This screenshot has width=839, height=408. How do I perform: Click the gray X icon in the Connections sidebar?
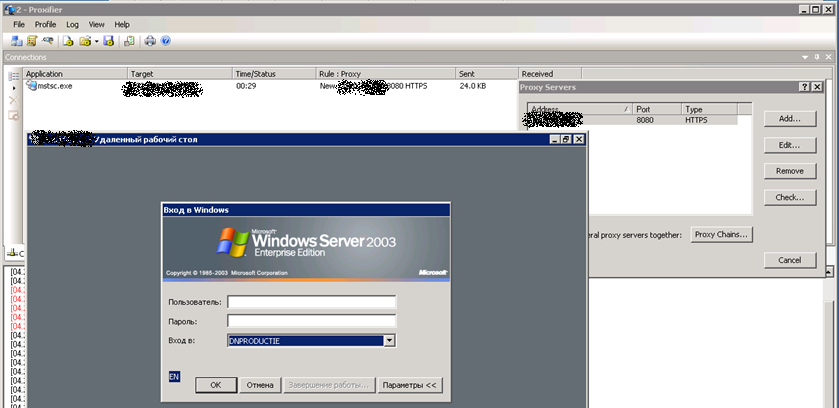click(13, 100)
